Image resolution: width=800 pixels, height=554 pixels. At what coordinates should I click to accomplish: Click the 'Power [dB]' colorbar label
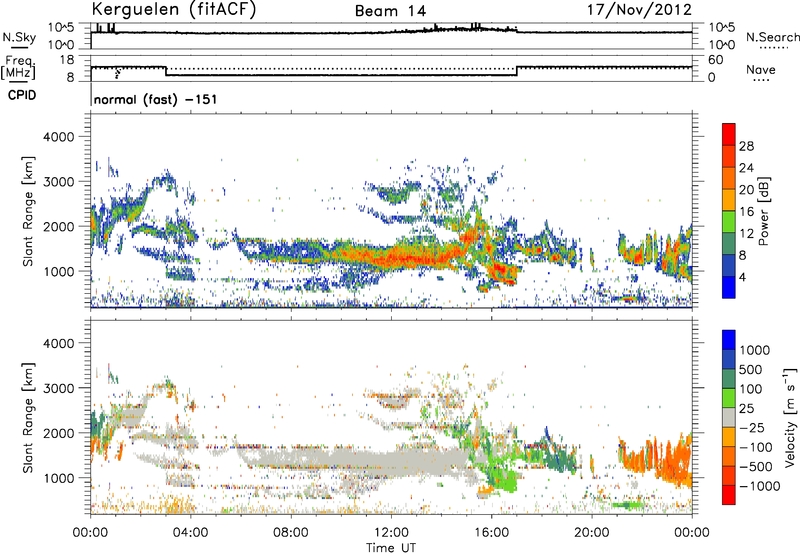tap(763, 212)
